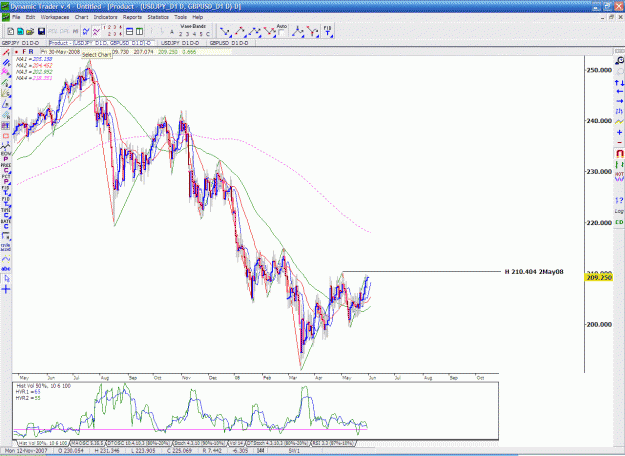The image size is (625, 456).
Task: Click the crosshair plus tool in left sidebar
Action: (6, 289)
